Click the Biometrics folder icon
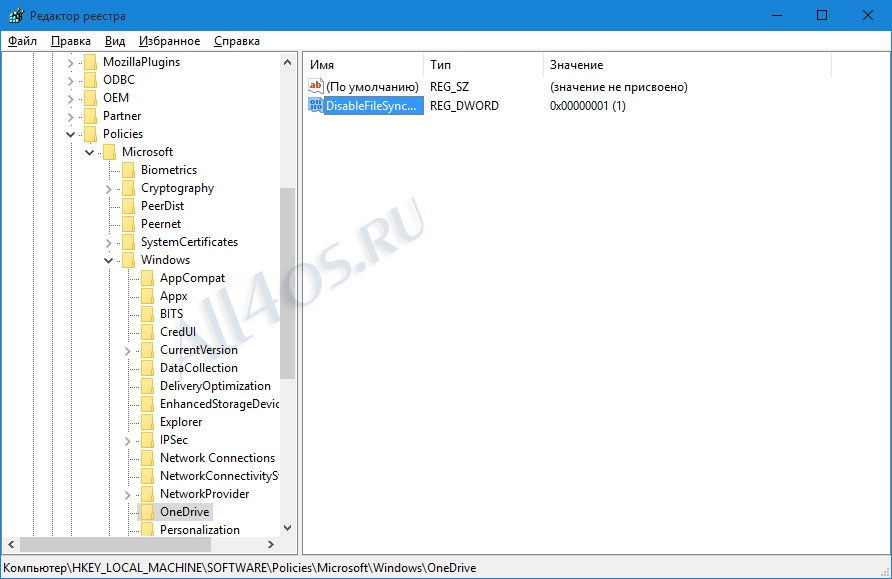 tap(129, 170)
